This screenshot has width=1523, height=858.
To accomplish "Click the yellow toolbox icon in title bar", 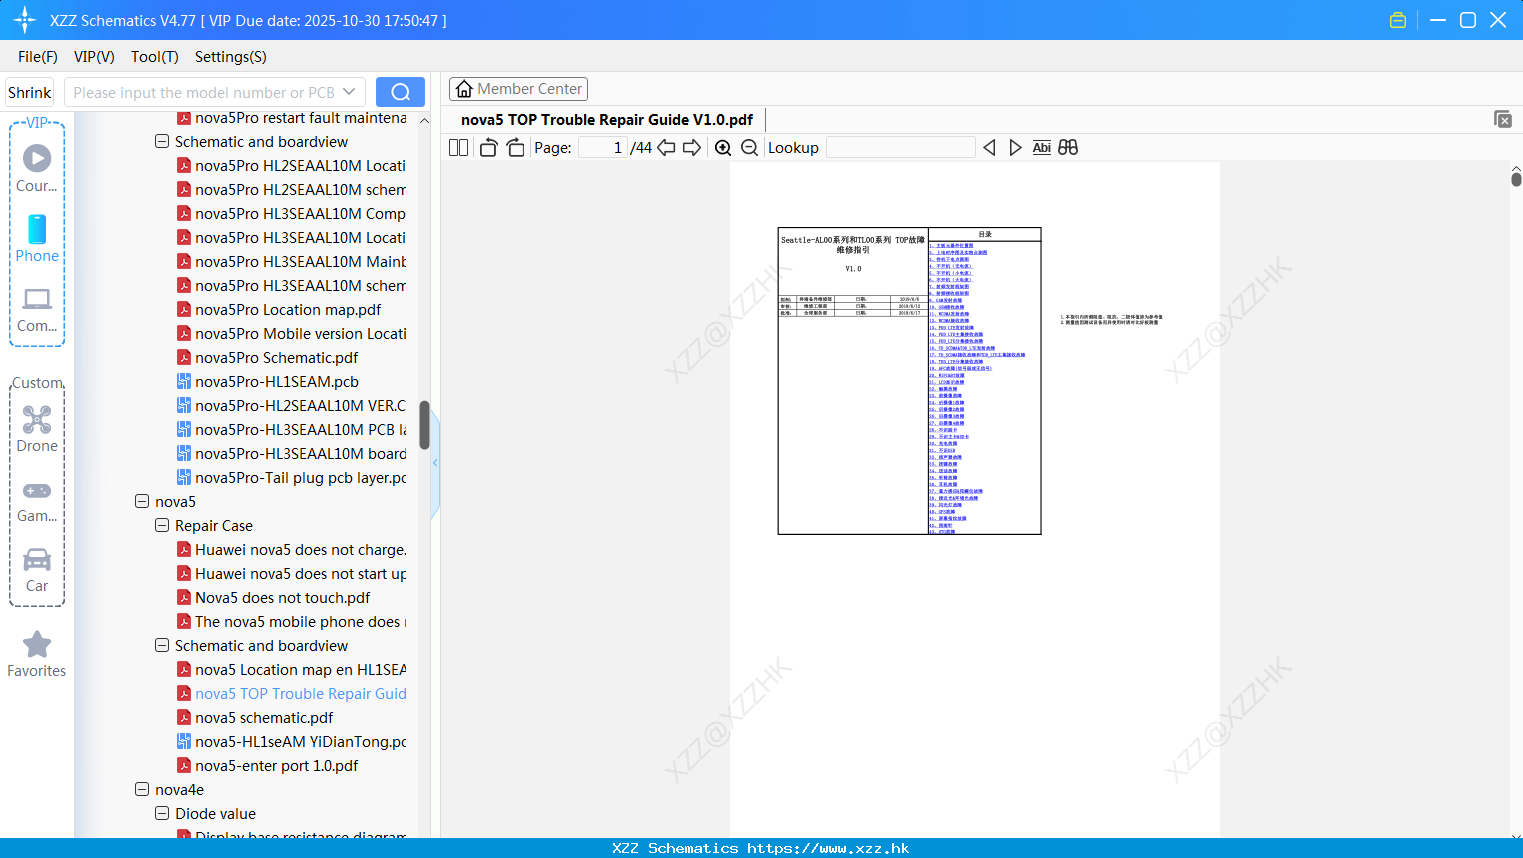I will (x=1398, y=20).
